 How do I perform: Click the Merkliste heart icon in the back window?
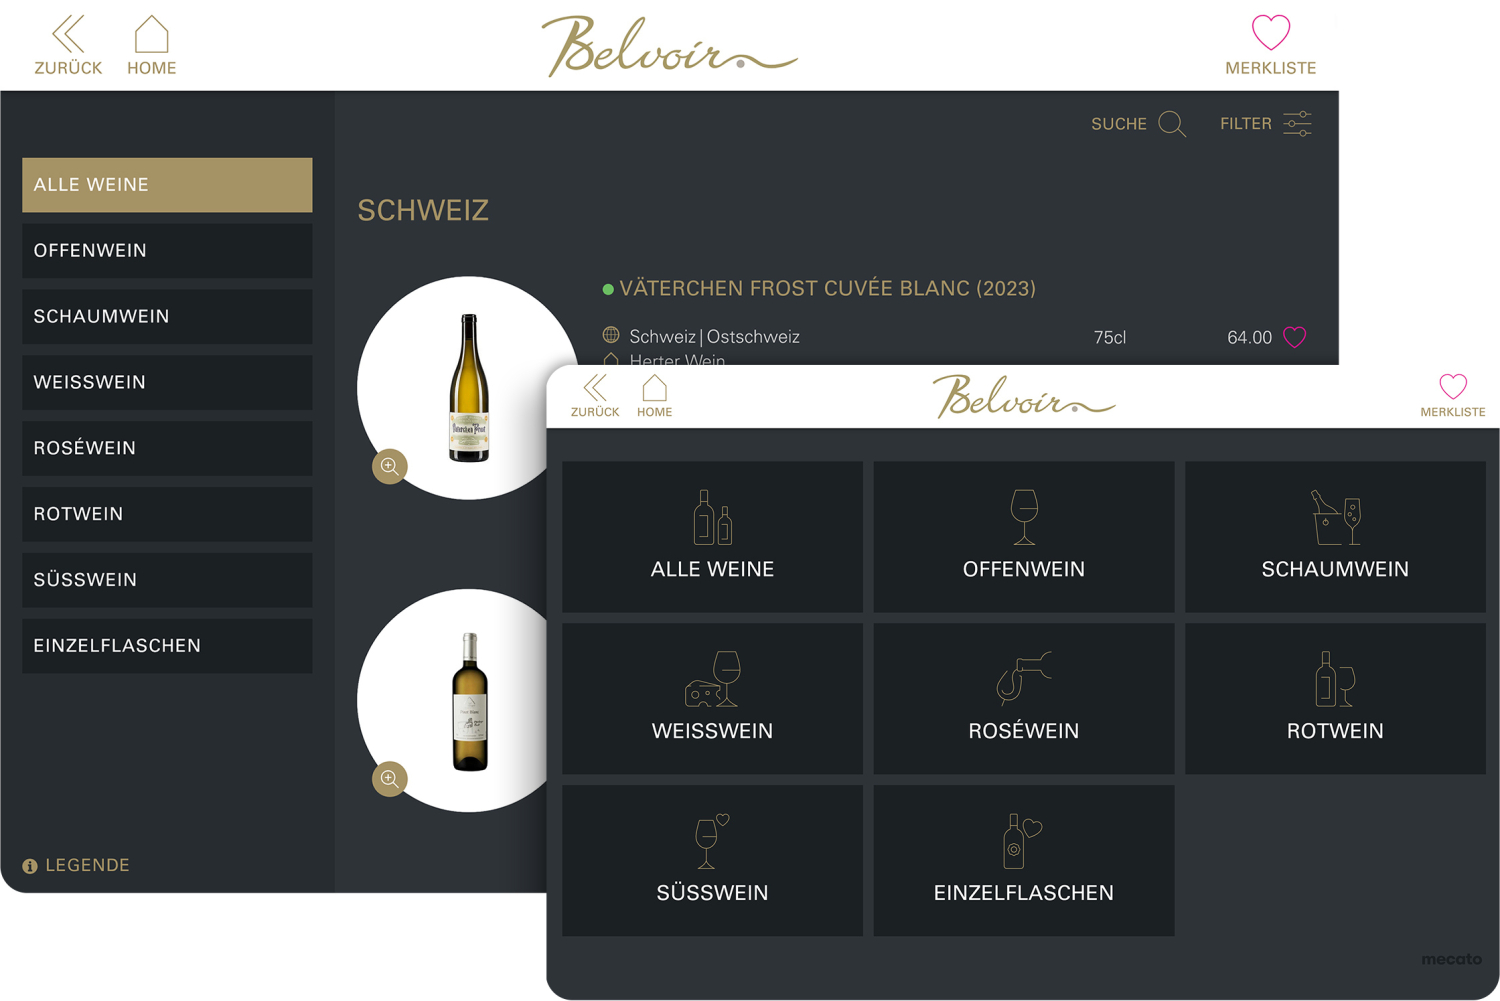click(x=1271, y=33)
